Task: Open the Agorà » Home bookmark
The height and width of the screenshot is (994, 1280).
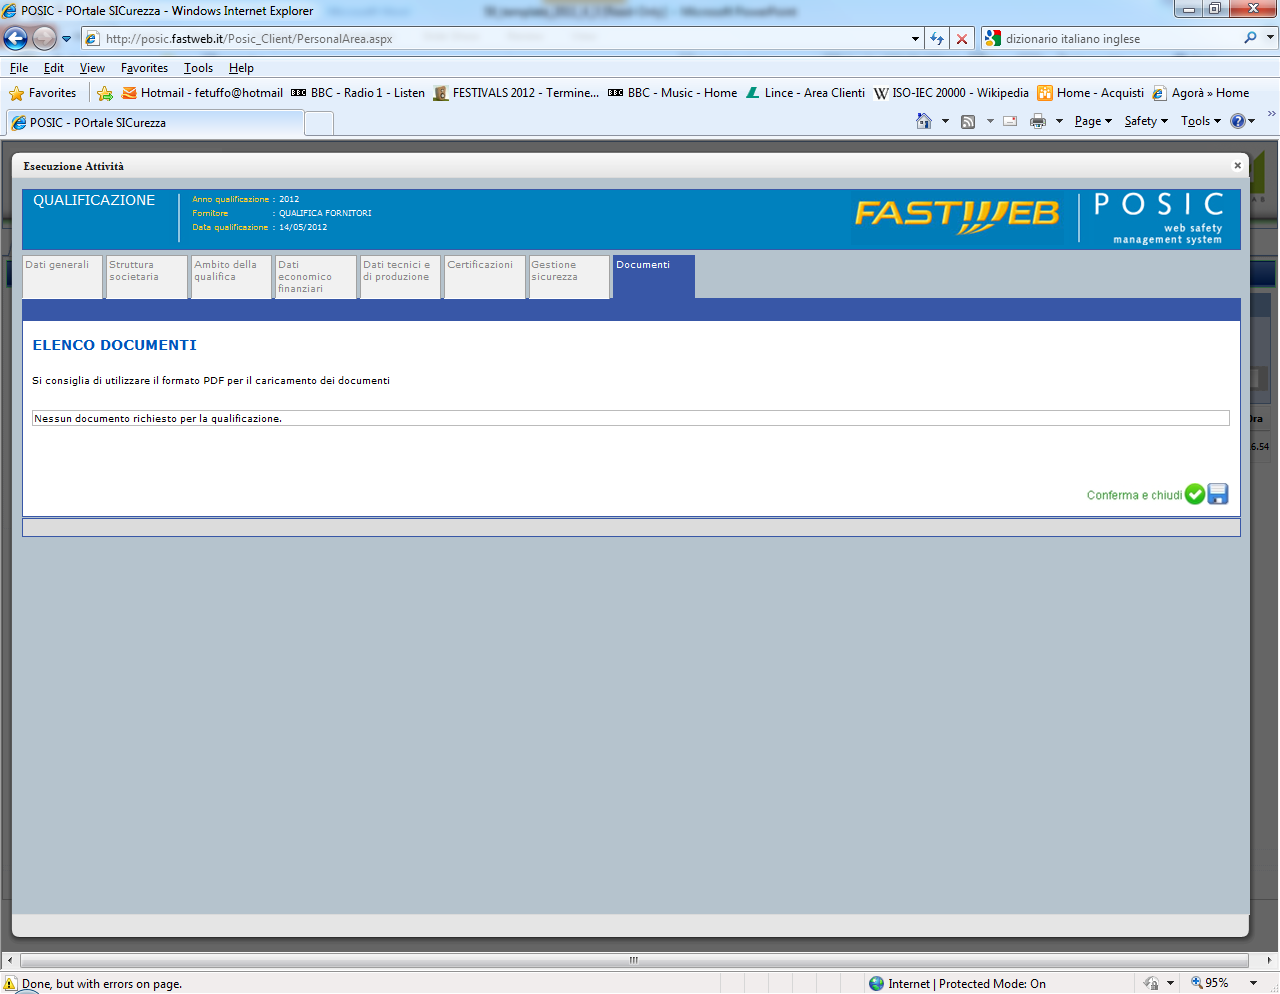Action: (x=1201, y=93)
